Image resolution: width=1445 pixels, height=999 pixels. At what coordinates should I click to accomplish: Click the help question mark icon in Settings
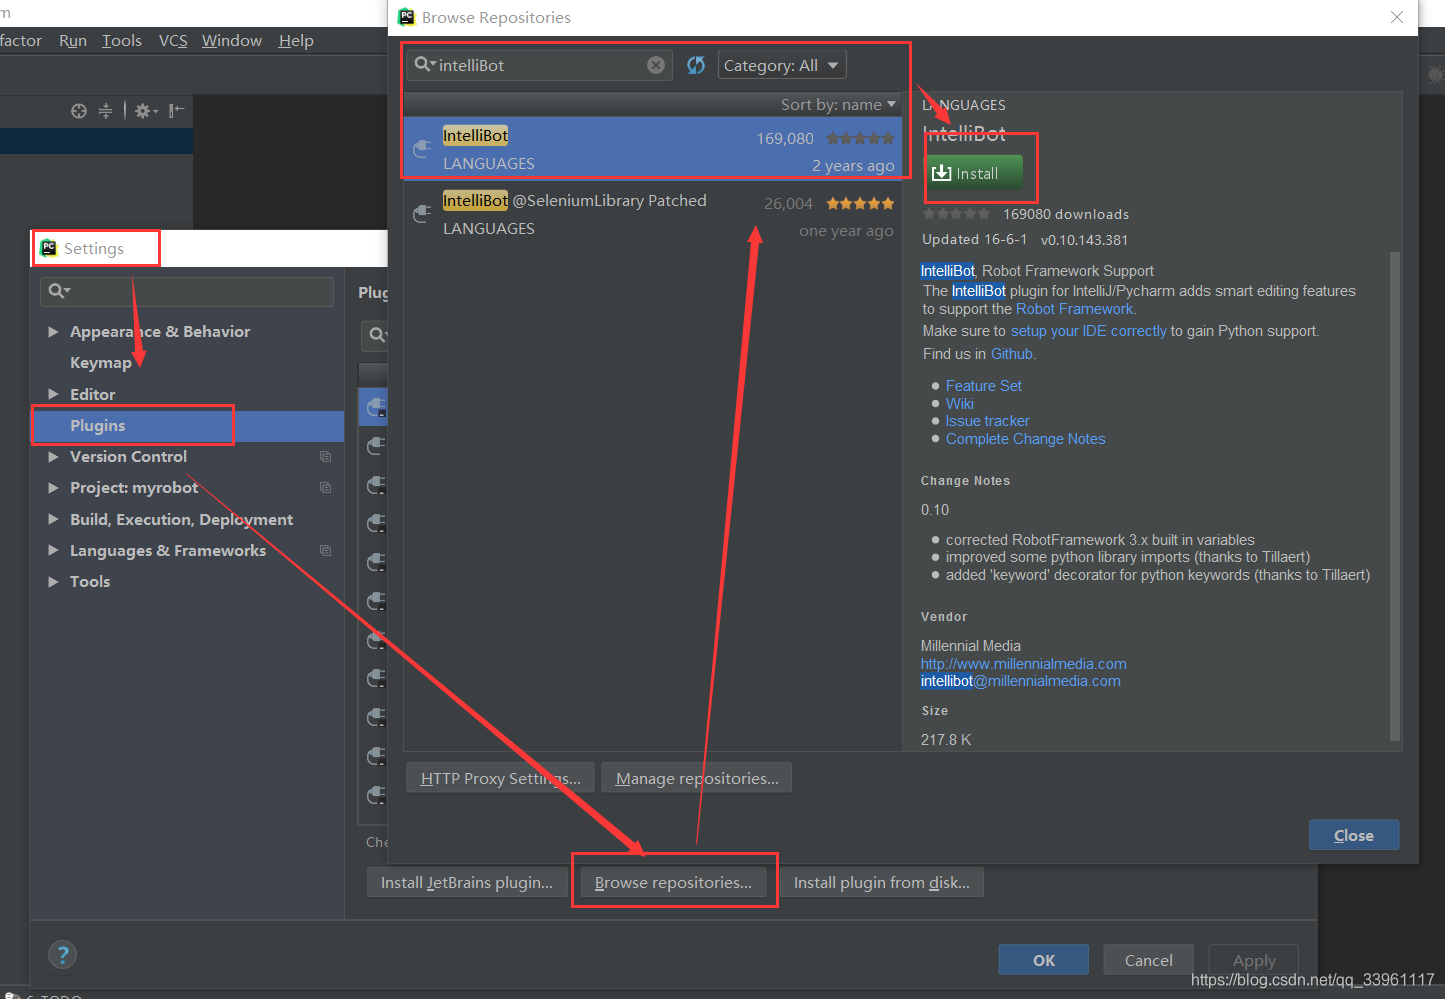(62, 954)
